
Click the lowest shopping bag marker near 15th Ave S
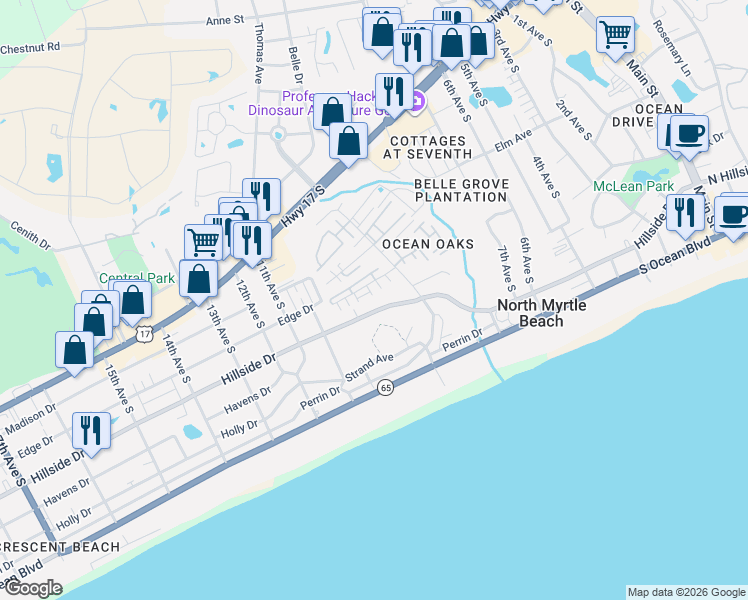tap(75, 354)
